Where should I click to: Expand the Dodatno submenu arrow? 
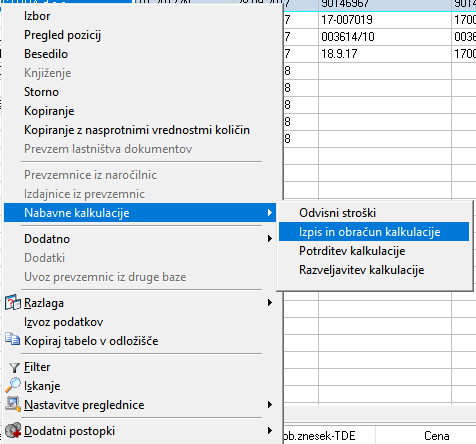[270, 239]
